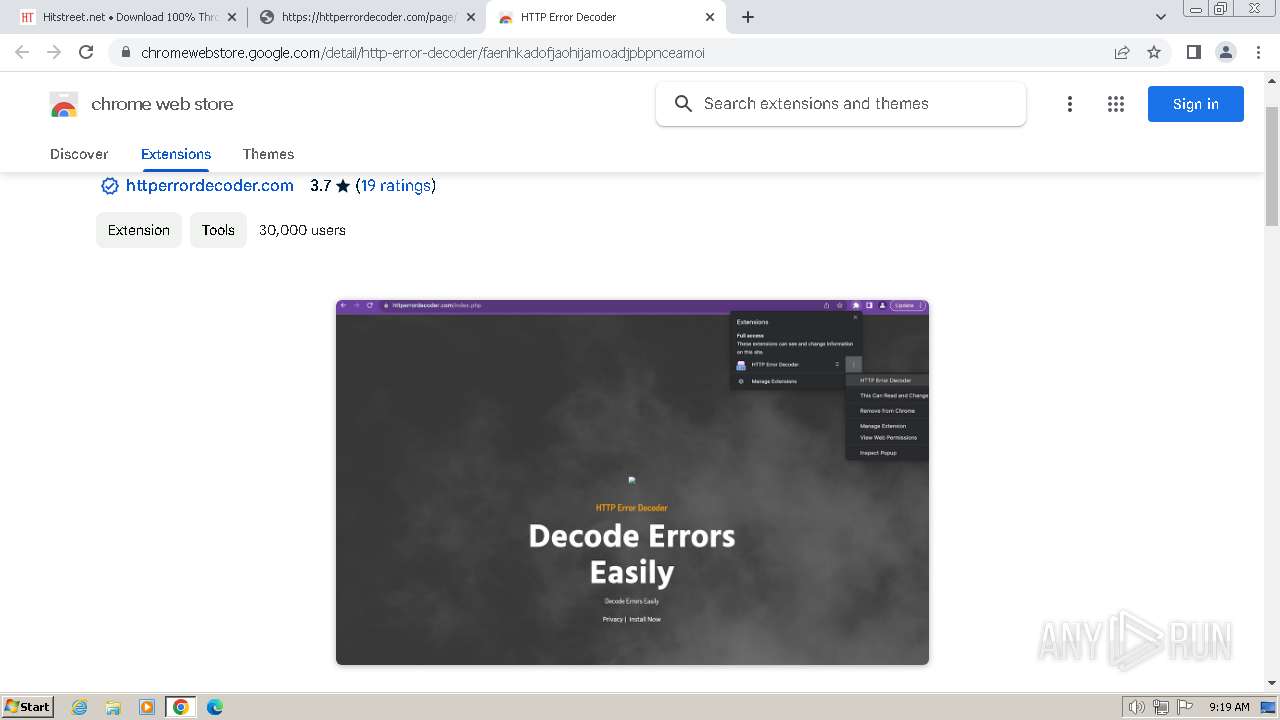This screenshot has width=1280, height=720.
Task: Share this page icon in address bar
Action: pyautogui.click(x=1122, y=52)
